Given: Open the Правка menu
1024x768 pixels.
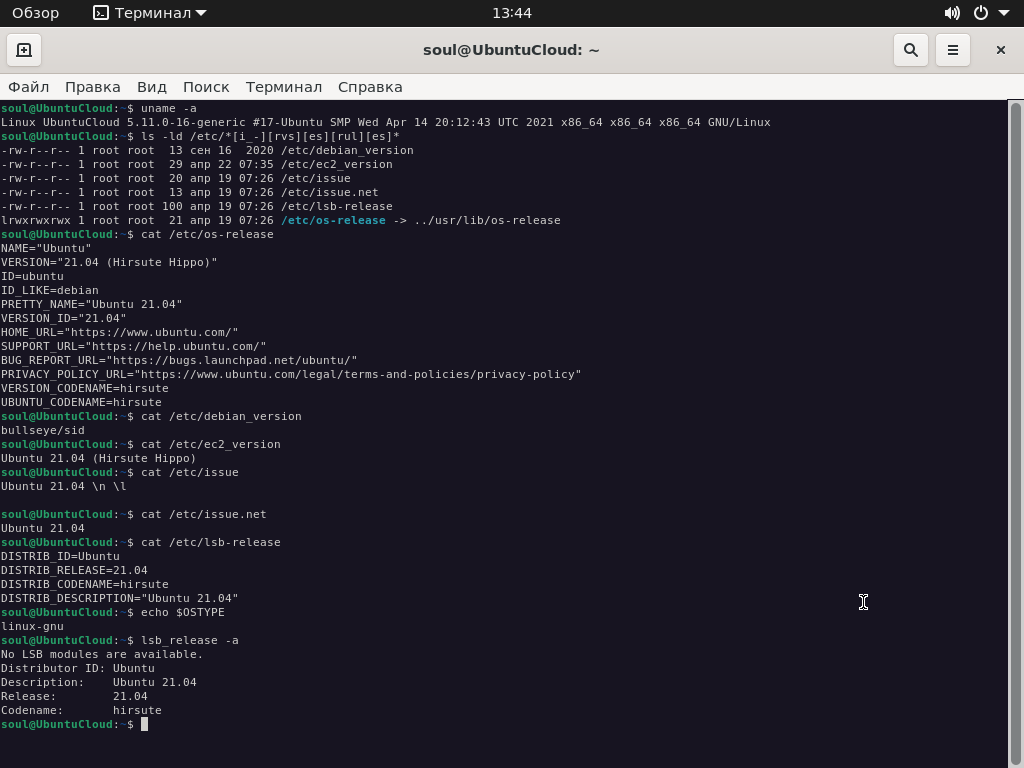Looking at the screenshot, I should pyautogui.click(x=93, y=87).
